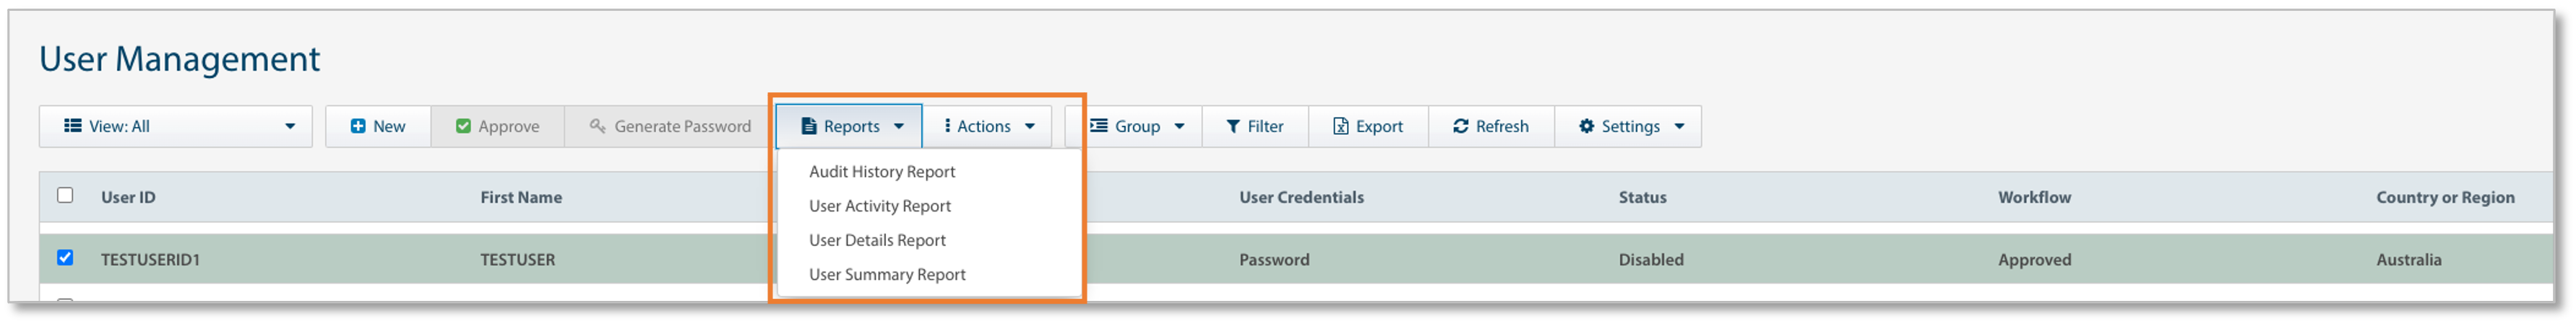Open User Details Report
The width and height of the screenshot is (2576, 324).
(877, 240)
